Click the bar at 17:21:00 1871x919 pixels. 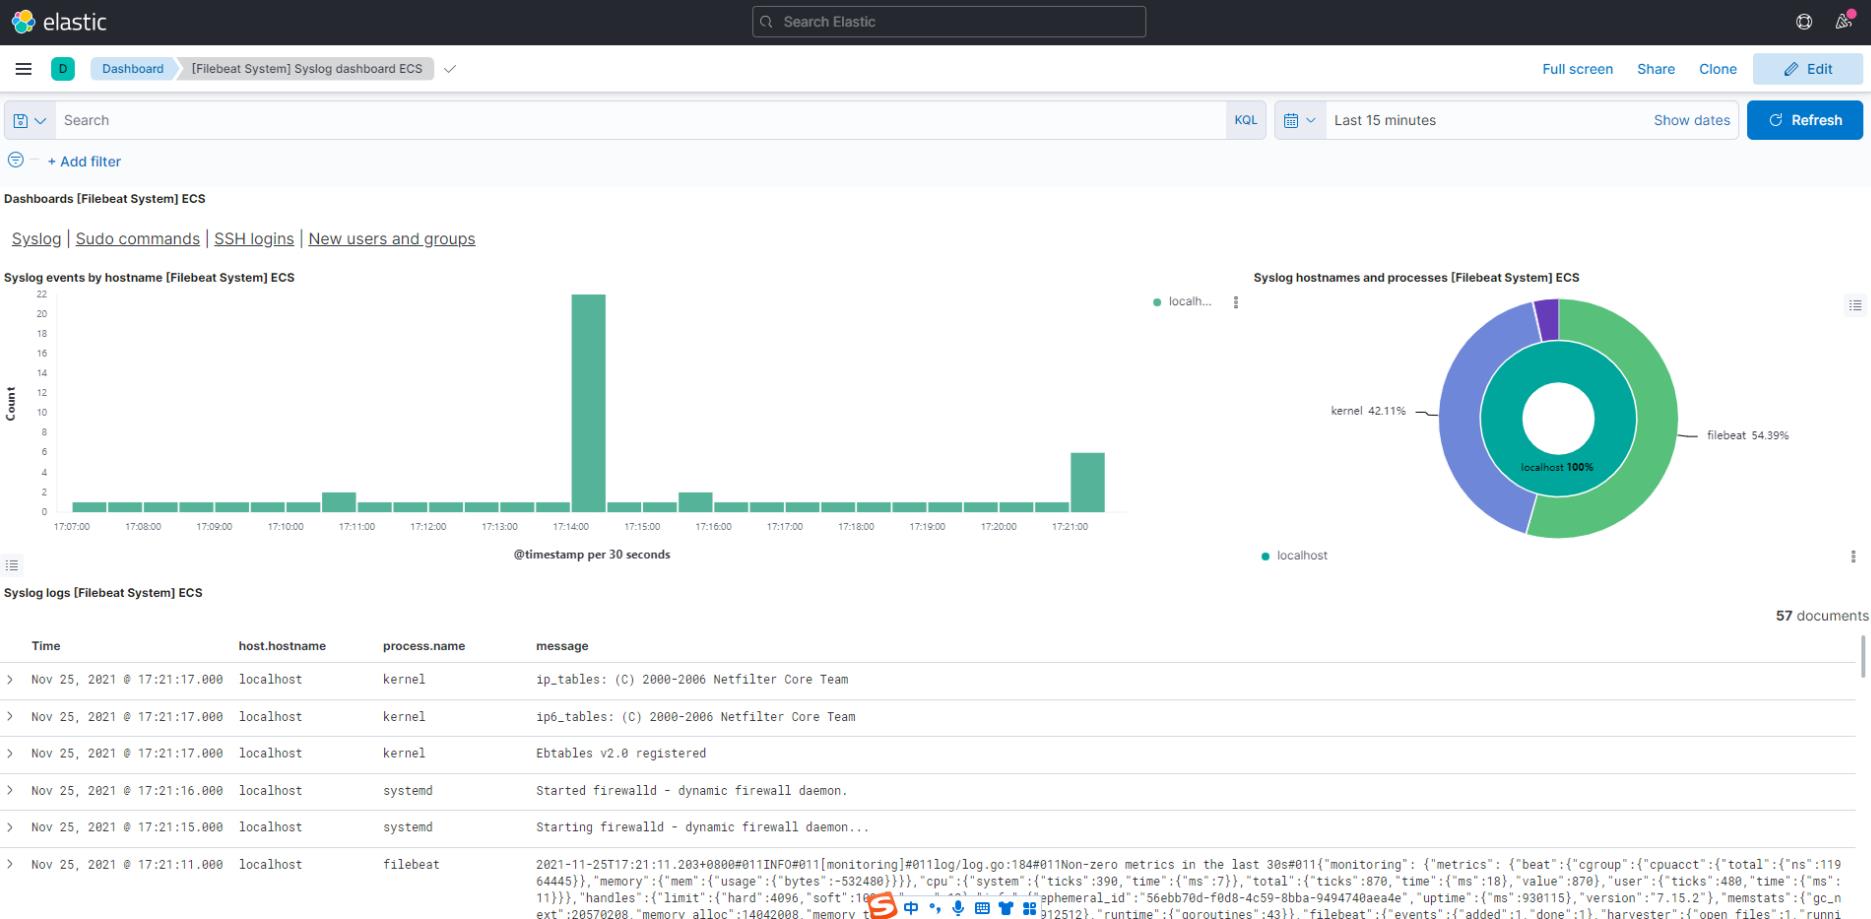pyautogui.click(x=1087, y=482)
